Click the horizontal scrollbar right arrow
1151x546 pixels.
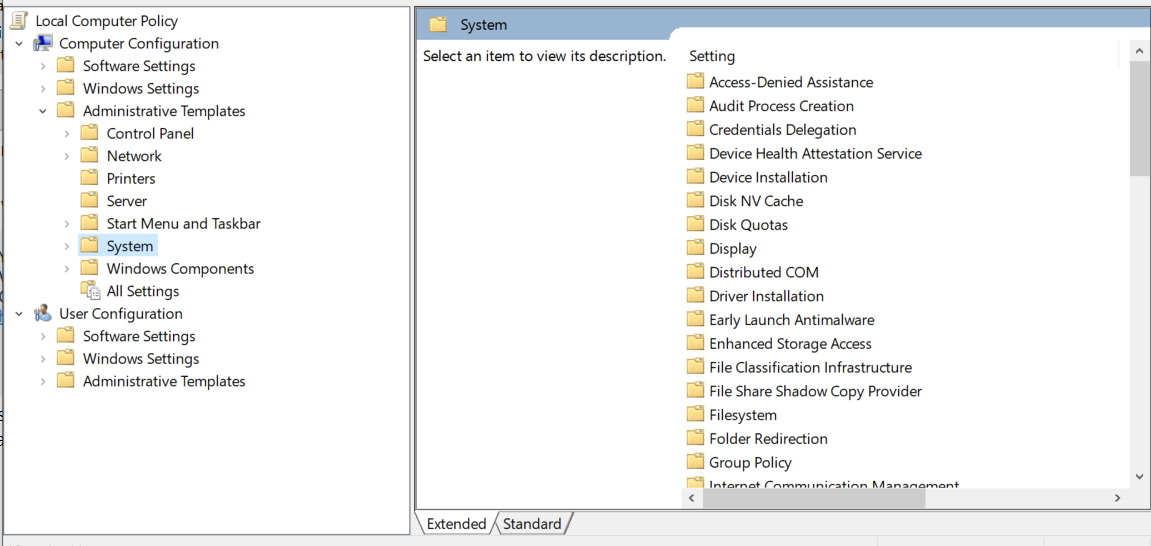click(x=1117, y=498)
